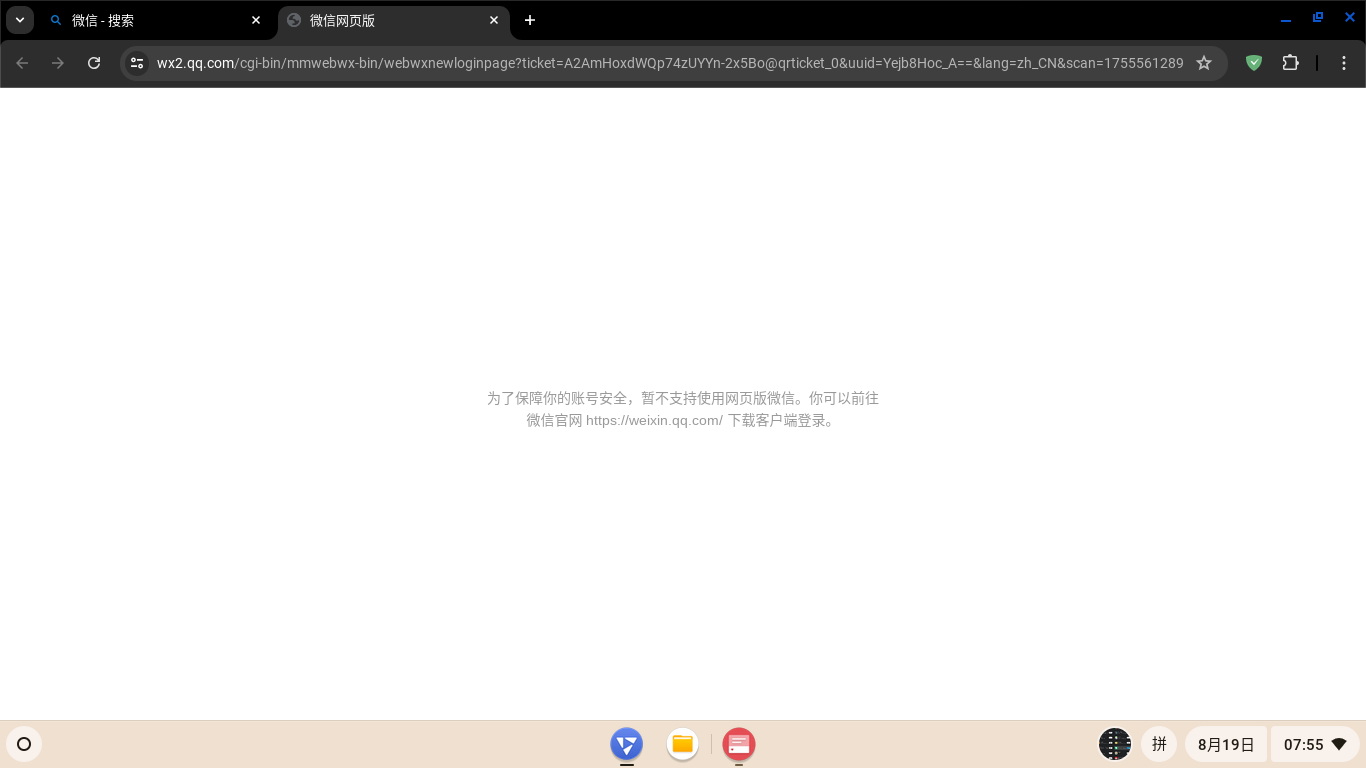Click the weixin.qq.com URL text

point(654,421)
